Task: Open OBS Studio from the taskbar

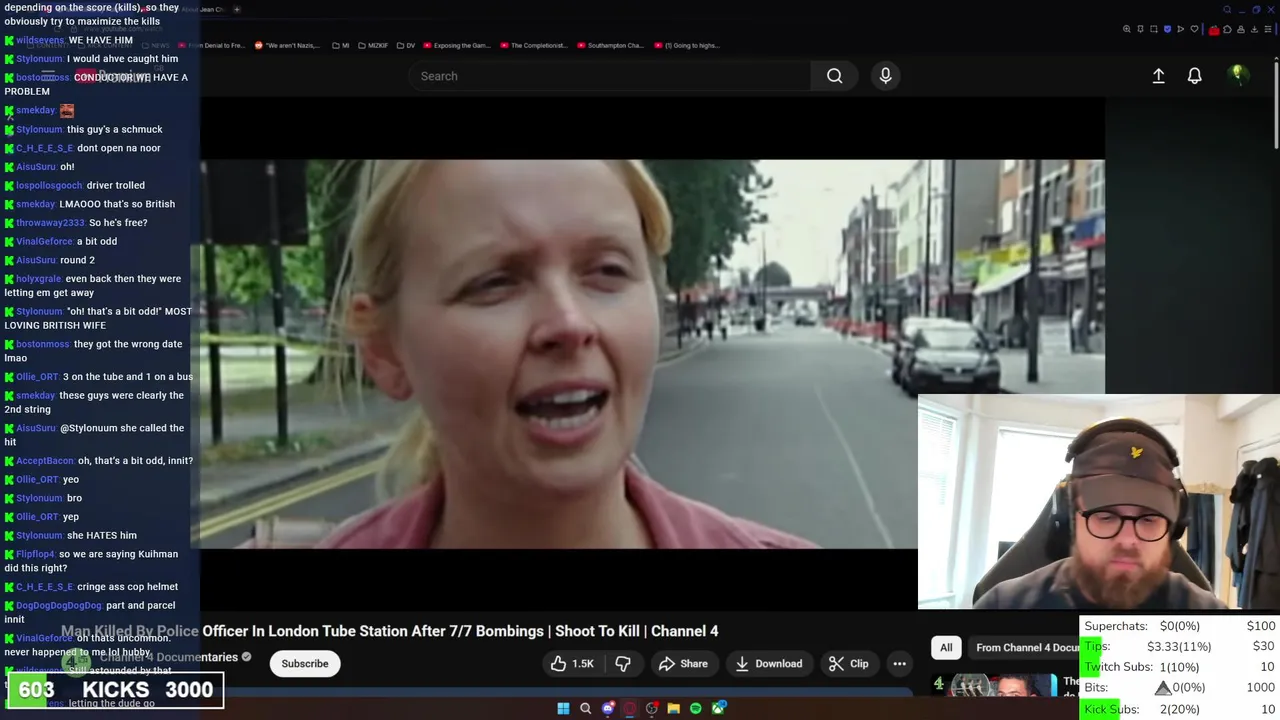Action: point(652,708)
